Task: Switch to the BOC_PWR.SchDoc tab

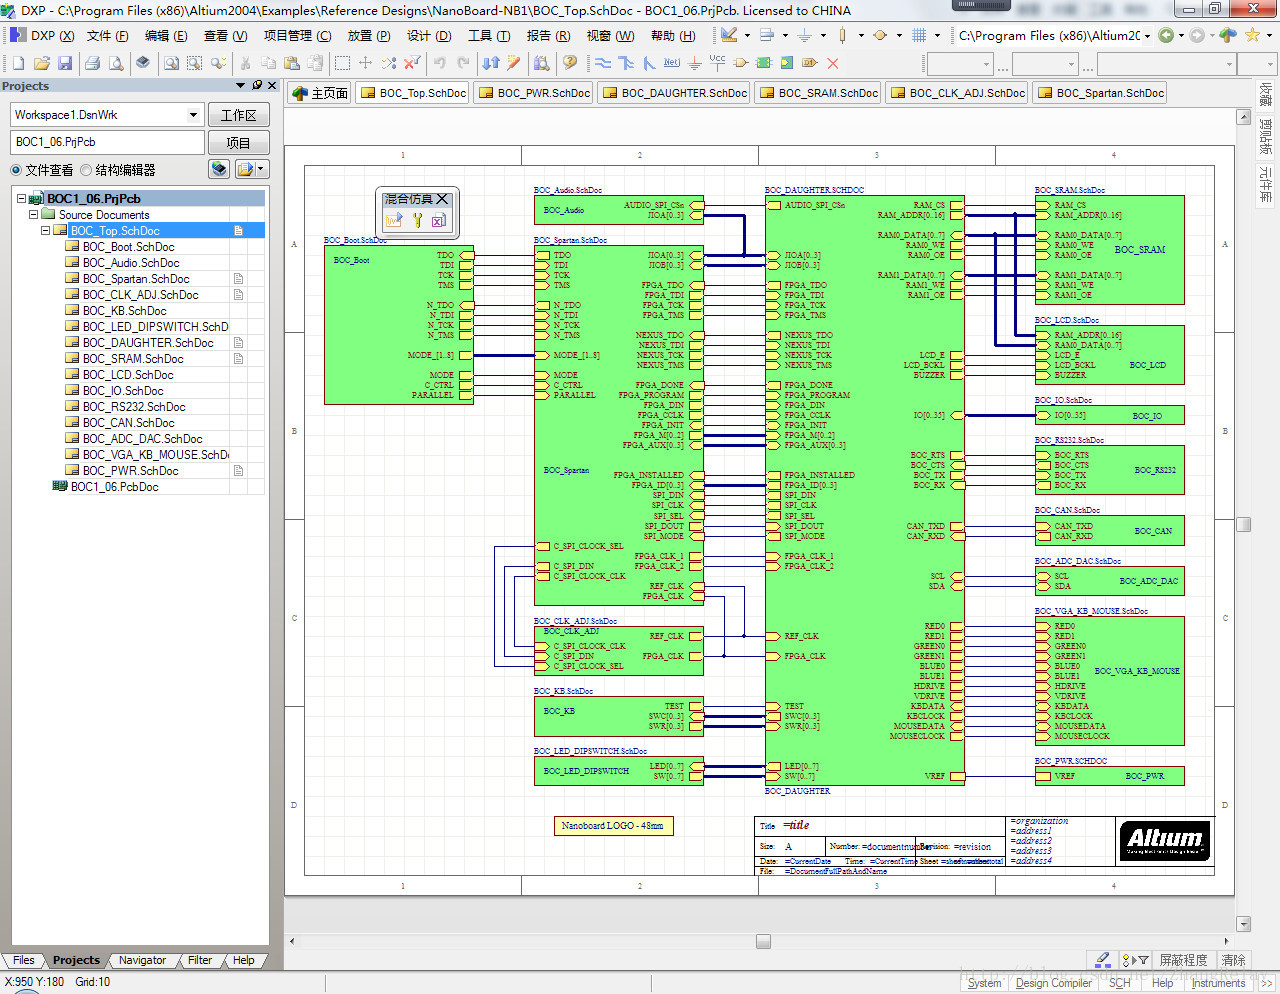Action: pos(534,93)
